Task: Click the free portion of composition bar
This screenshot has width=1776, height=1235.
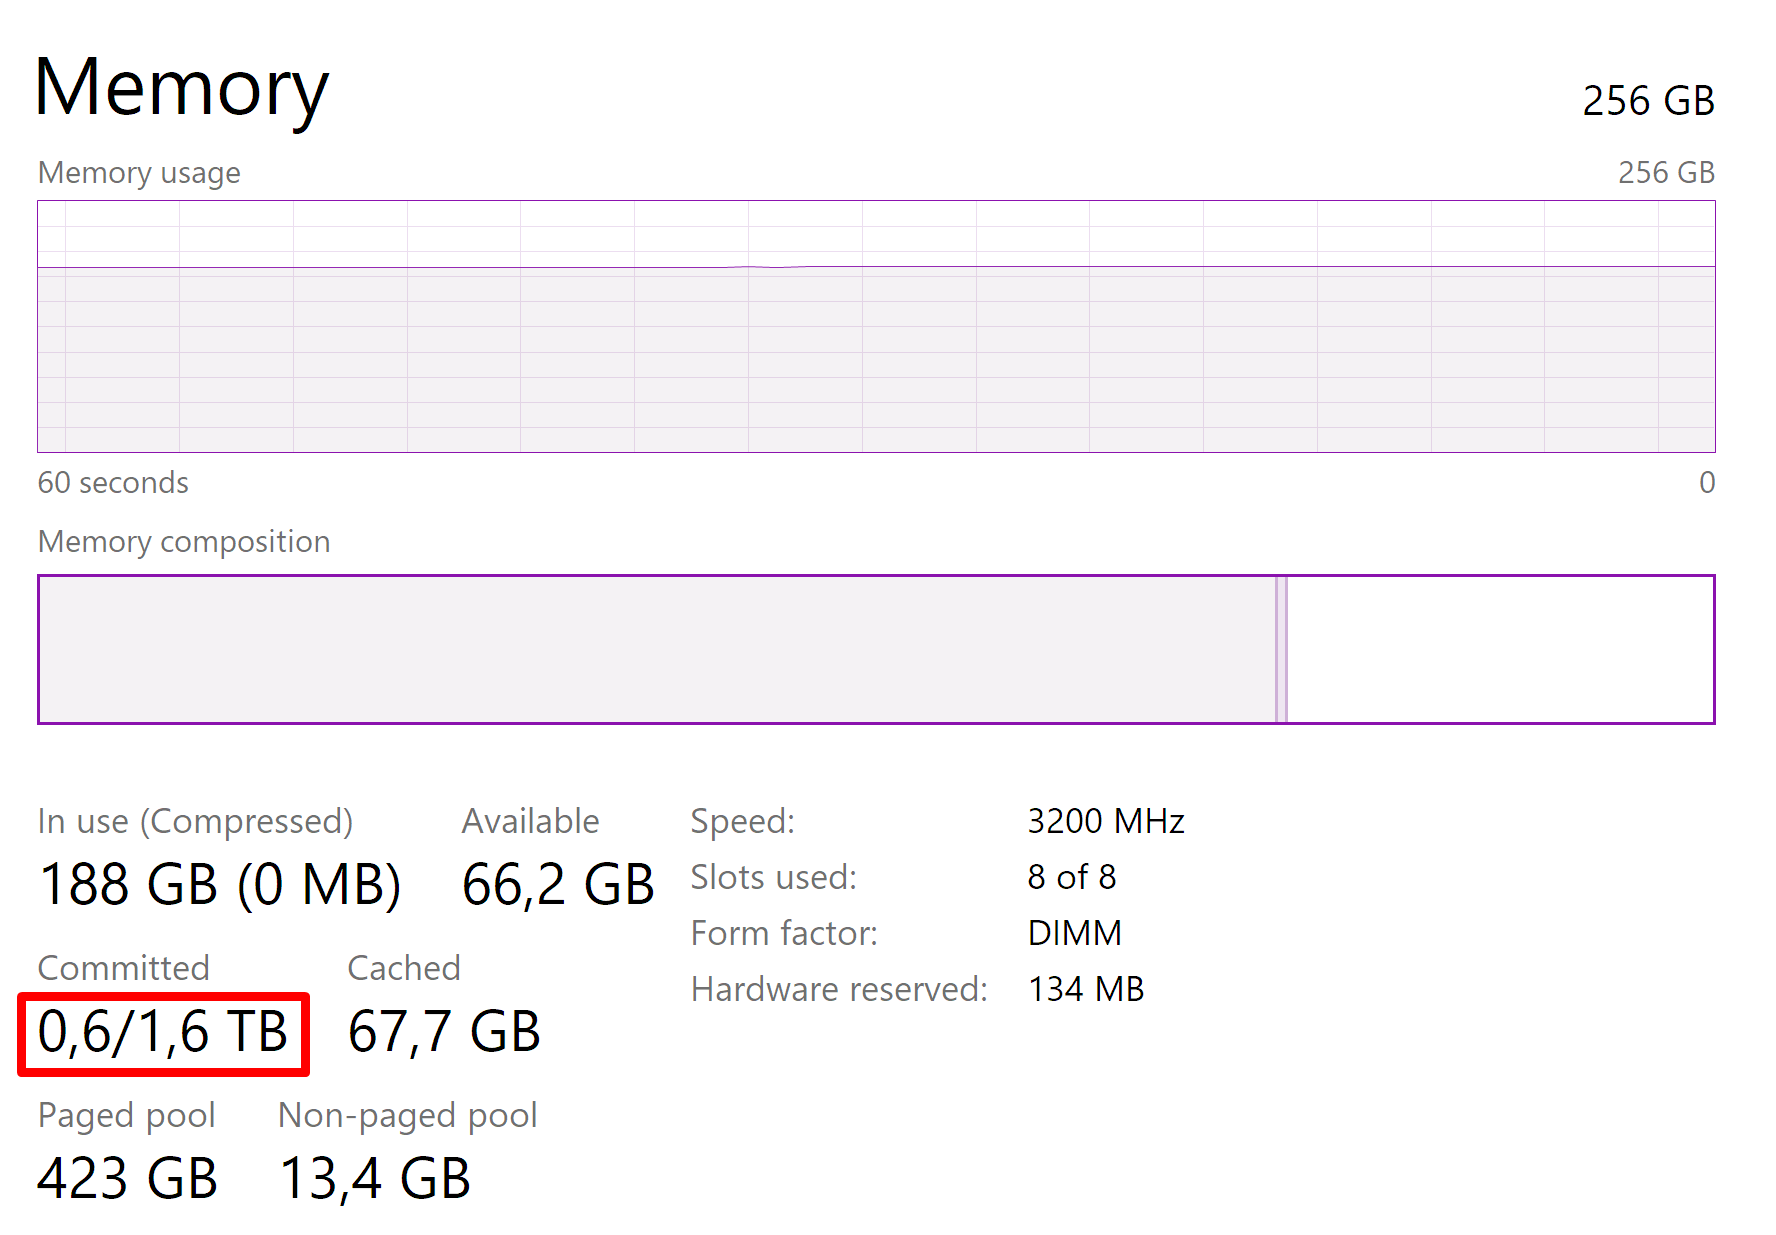Action: pyautogui.click(x=1500, y=649)
